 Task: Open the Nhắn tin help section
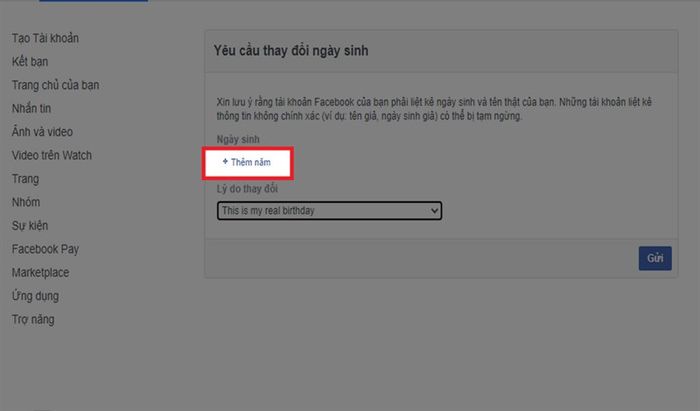click(31, 108)
